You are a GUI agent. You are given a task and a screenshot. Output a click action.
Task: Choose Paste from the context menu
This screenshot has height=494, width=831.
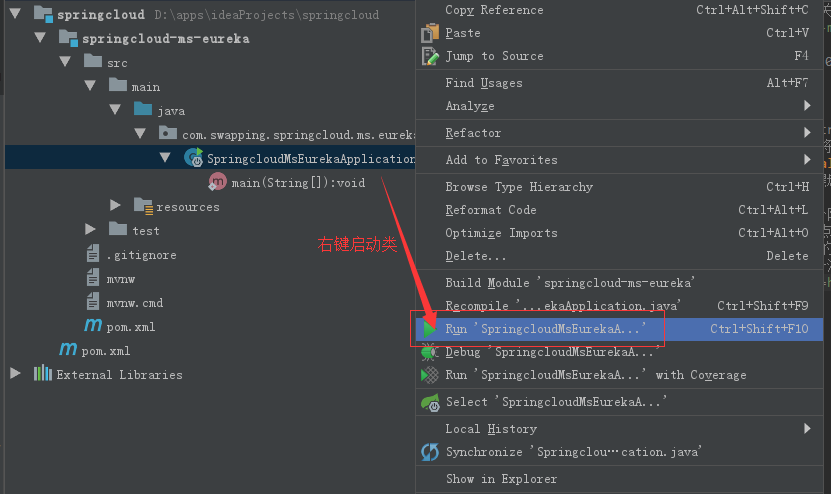coord(619,33)
